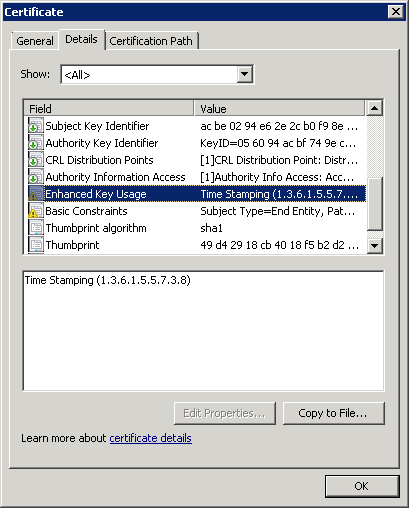Switch to the General tab
The height and width of the screenshot is (508, 409).
point(35,41)
